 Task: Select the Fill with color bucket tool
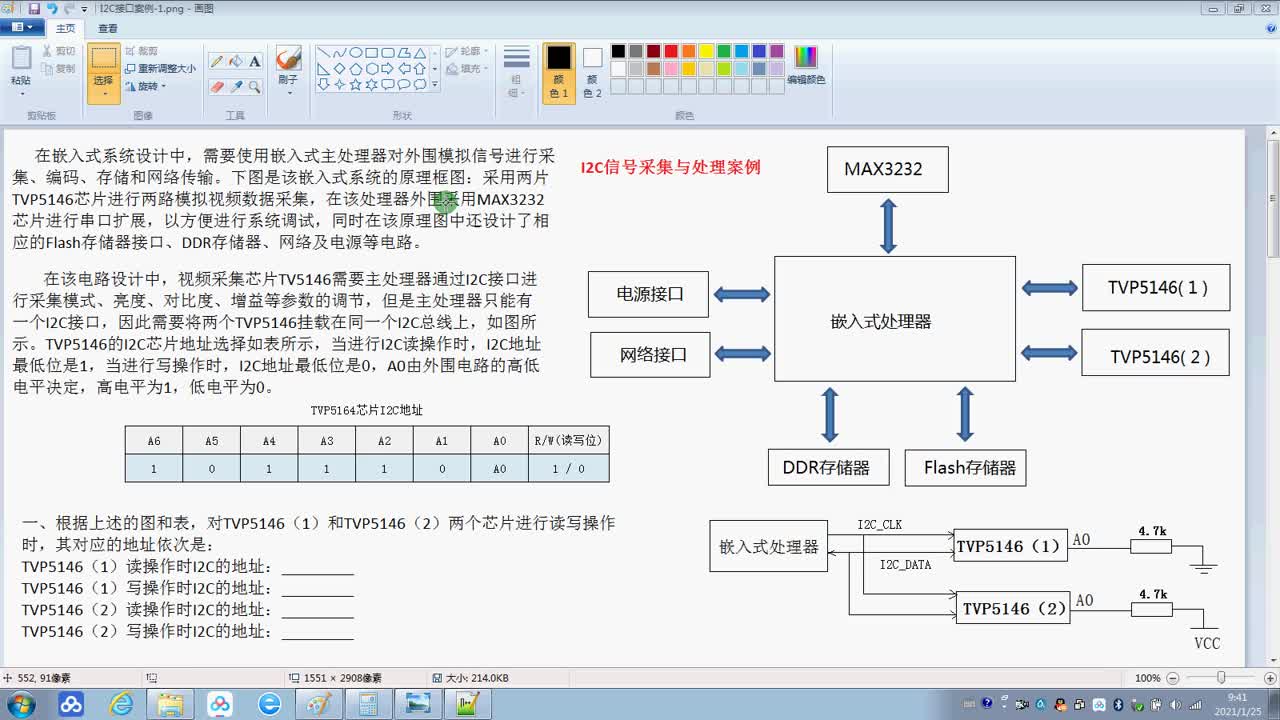pyautogui.click(x=236, y=61)
